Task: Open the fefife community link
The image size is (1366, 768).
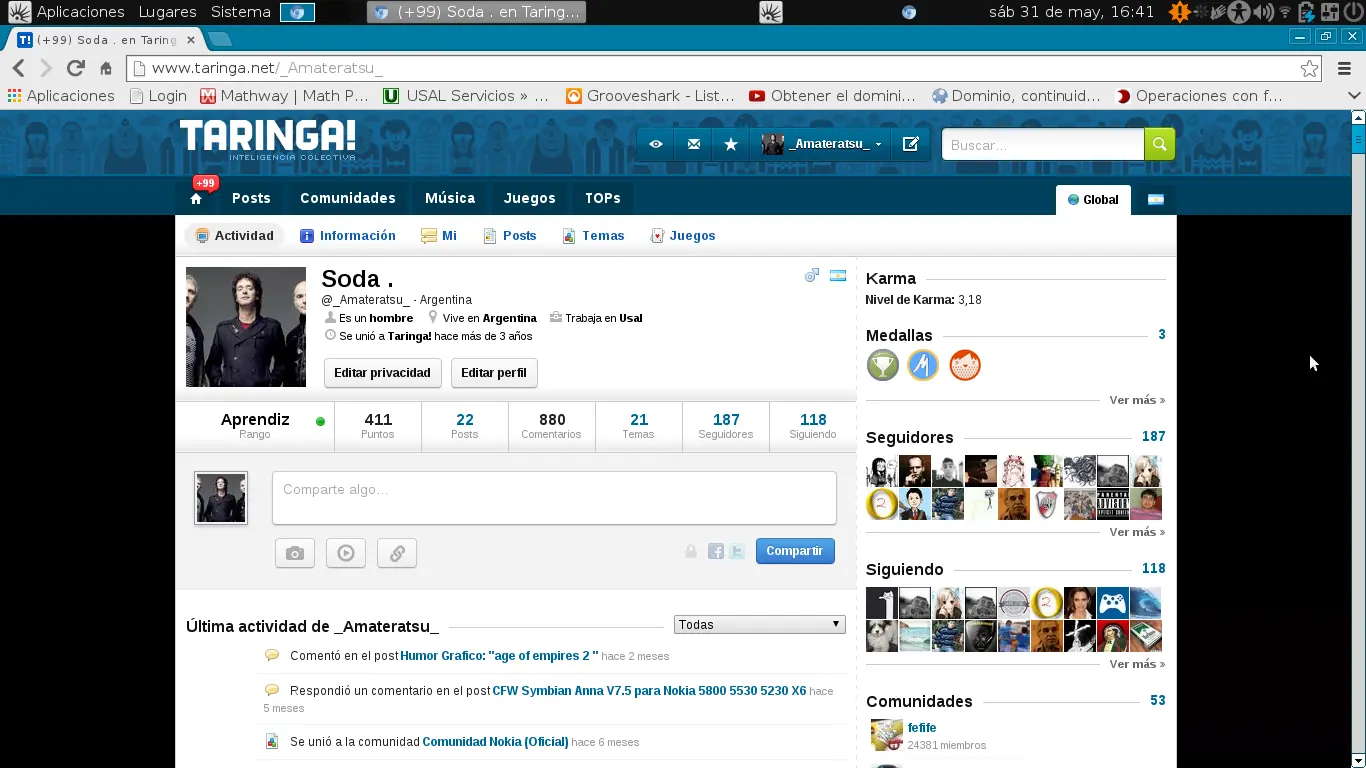Action: click(922, 728)
